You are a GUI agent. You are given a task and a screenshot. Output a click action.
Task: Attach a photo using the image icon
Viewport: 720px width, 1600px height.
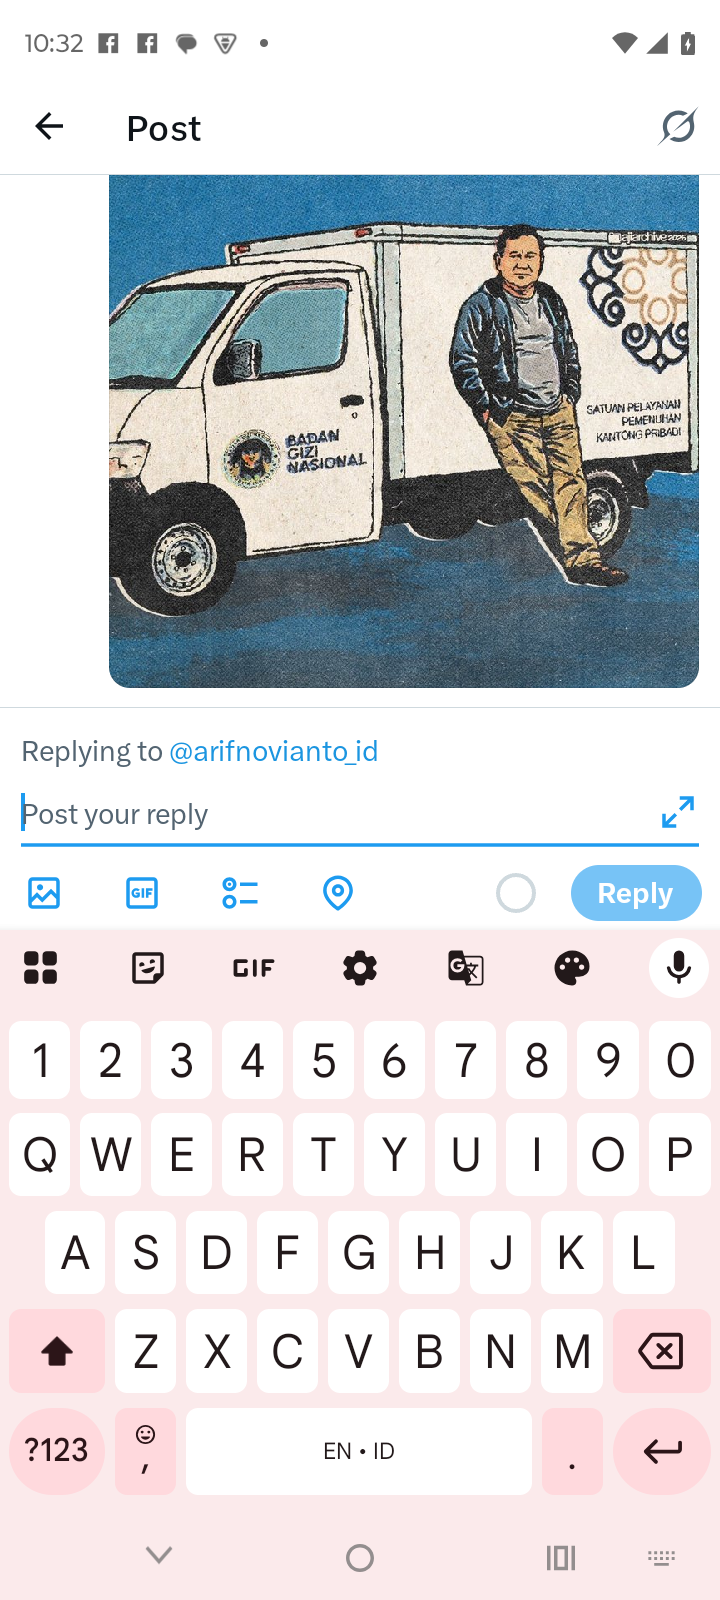pos(44,893)
